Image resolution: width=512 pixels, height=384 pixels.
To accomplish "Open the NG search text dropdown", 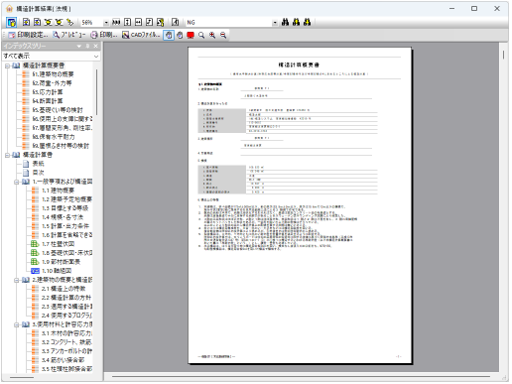I will [275, 23].
